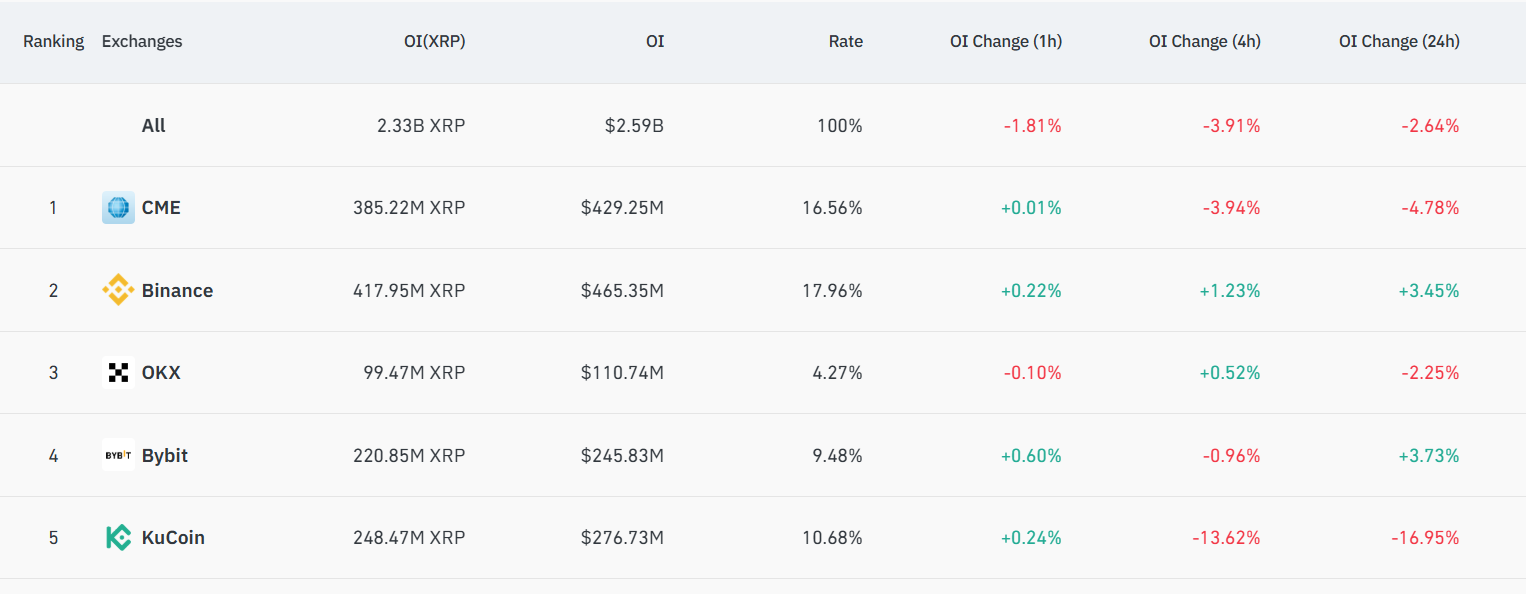The image size is (1526, 594).
Task: Click the $2.59B total OI value
Action: [634, 126]
